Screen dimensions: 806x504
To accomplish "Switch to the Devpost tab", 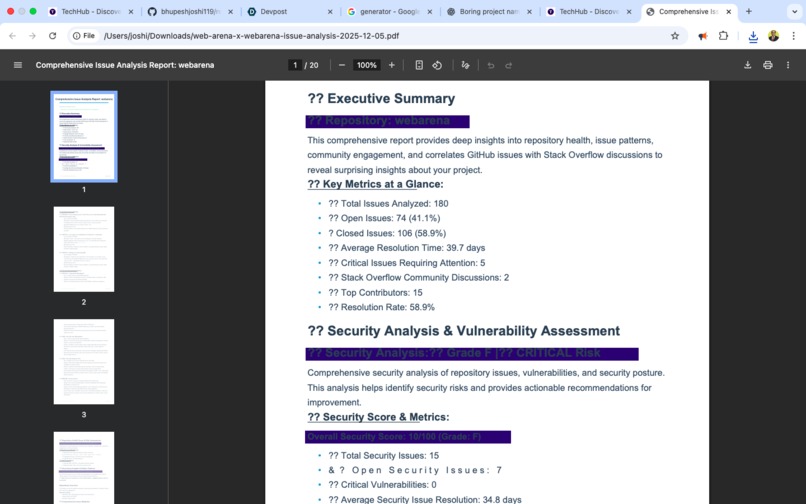I will [288, 11].
